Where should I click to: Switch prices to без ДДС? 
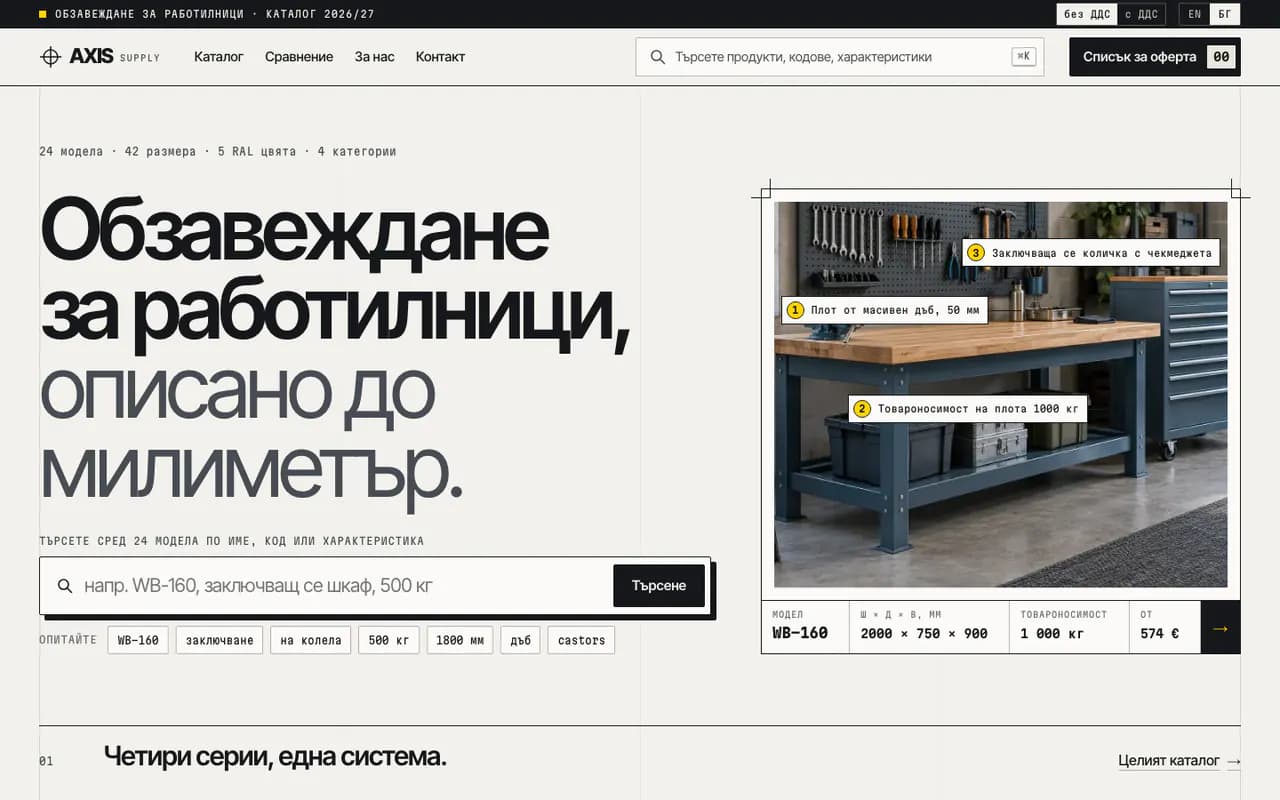(1087, 14)
